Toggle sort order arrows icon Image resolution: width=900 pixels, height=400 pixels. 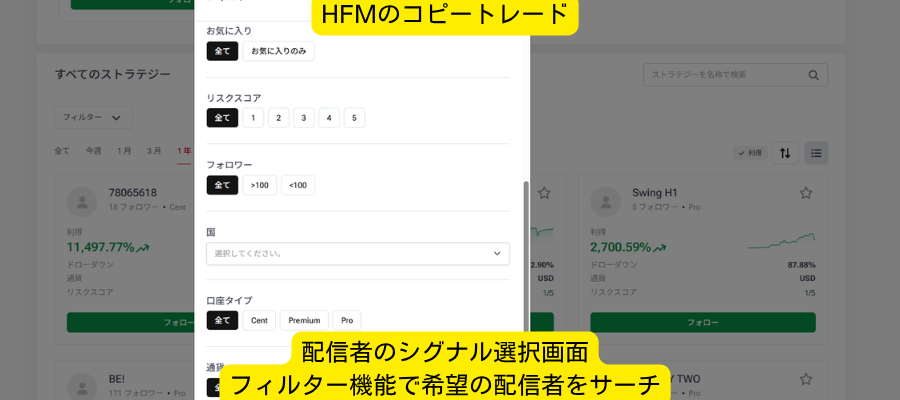coord(785,153)
